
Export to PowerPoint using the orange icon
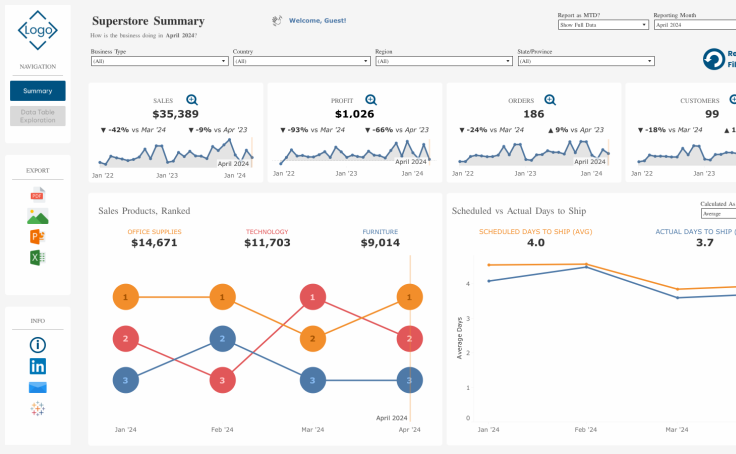click(x=38, y=237)
